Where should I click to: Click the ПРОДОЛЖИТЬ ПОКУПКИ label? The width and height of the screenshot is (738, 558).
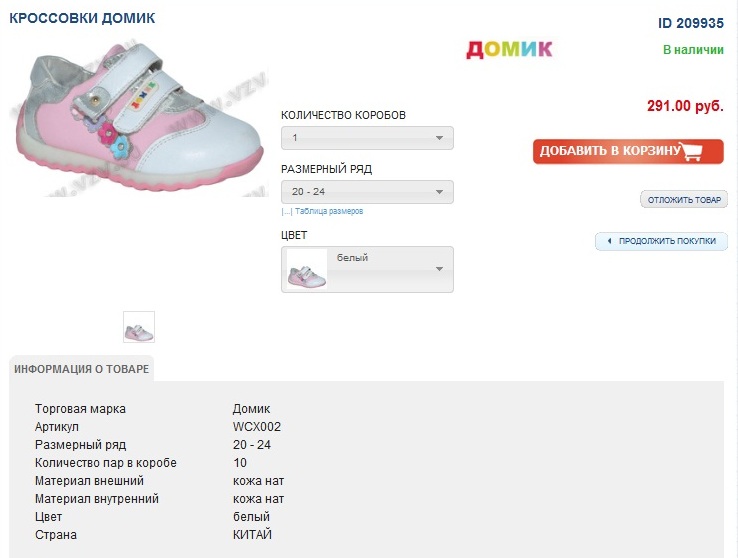[667, 241]
